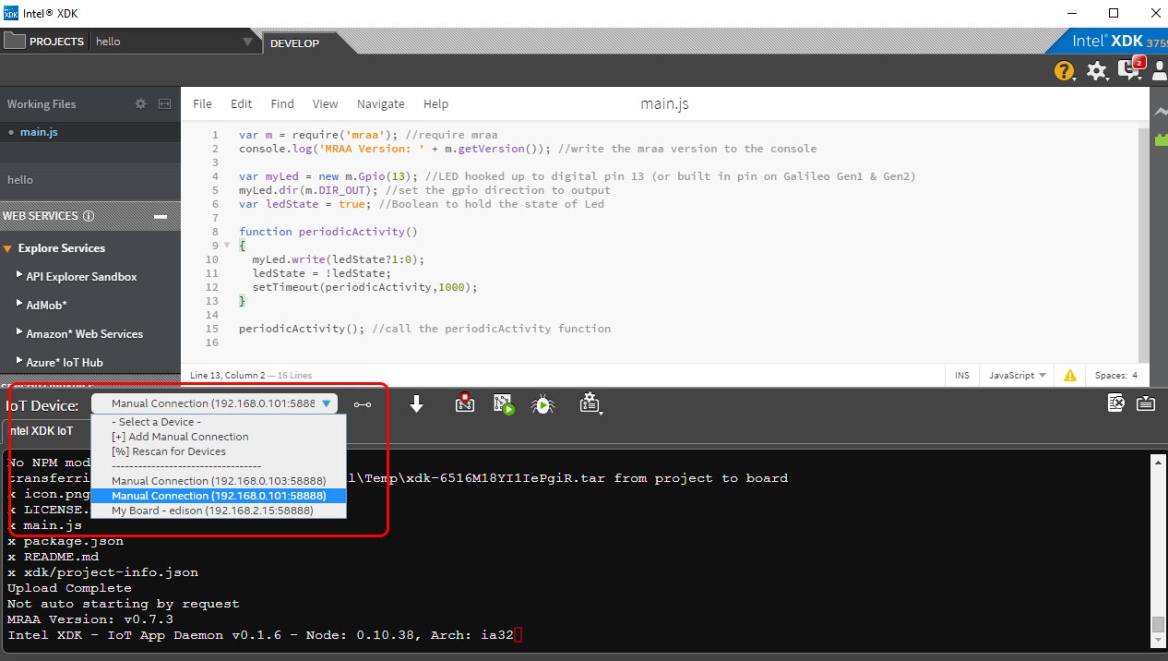Switch to the DEVELOP tab
Viewport: 1168px width, 661px height.
point(295,43)
